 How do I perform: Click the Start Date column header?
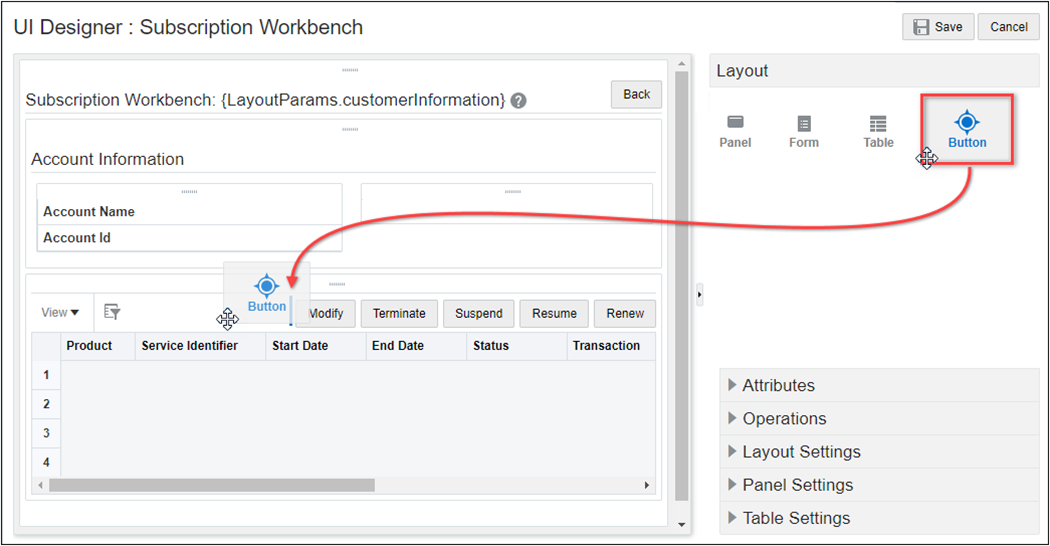pos(315,346)
